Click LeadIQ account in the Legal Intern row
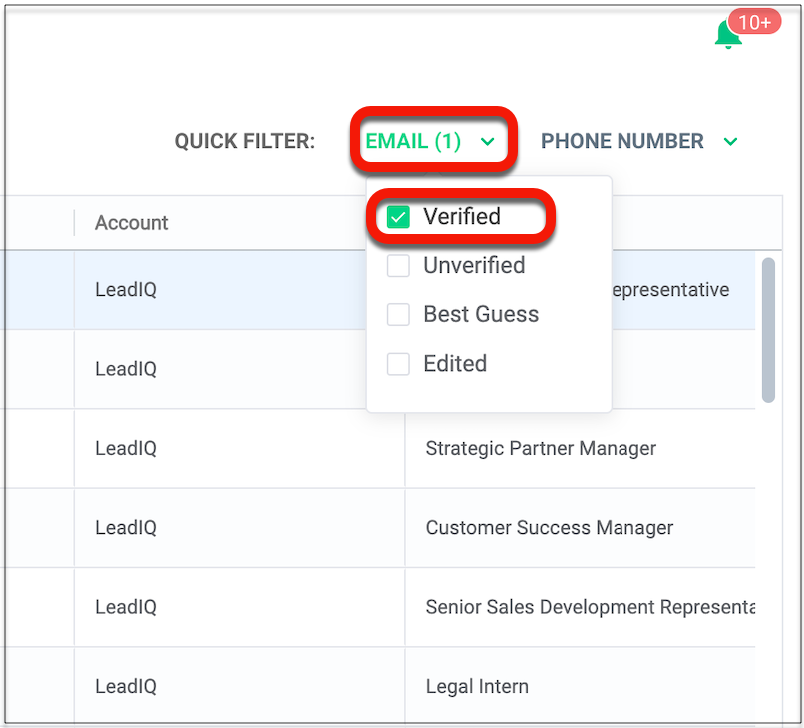804x728 pixels. pos(126,687)
